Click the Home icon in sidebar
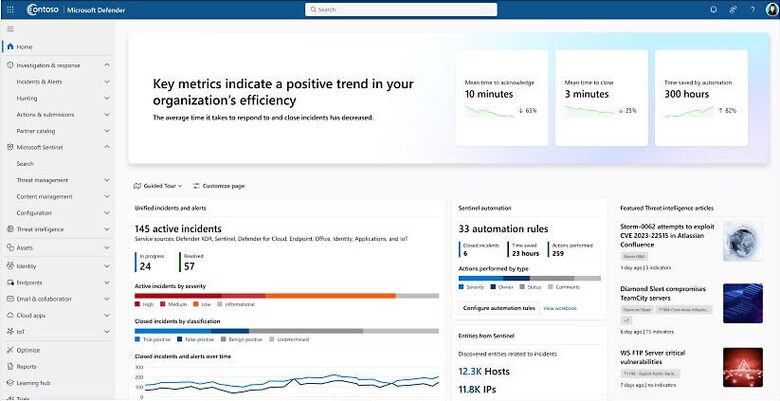 9,47
